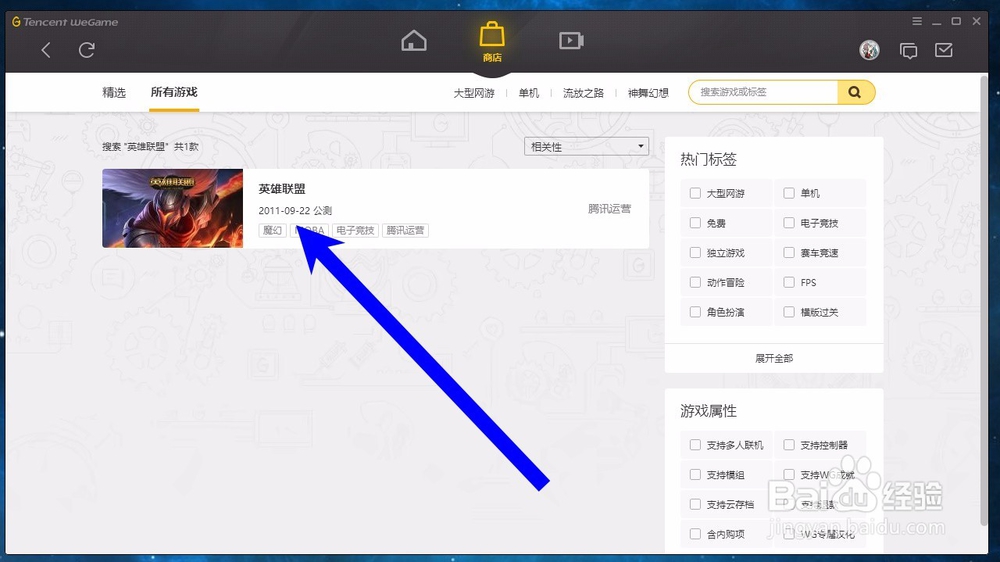Check 支持控制器 attribute
The height and width of the screenshot is (562, 1000).
pyautogui.click(x=789, y=445)
